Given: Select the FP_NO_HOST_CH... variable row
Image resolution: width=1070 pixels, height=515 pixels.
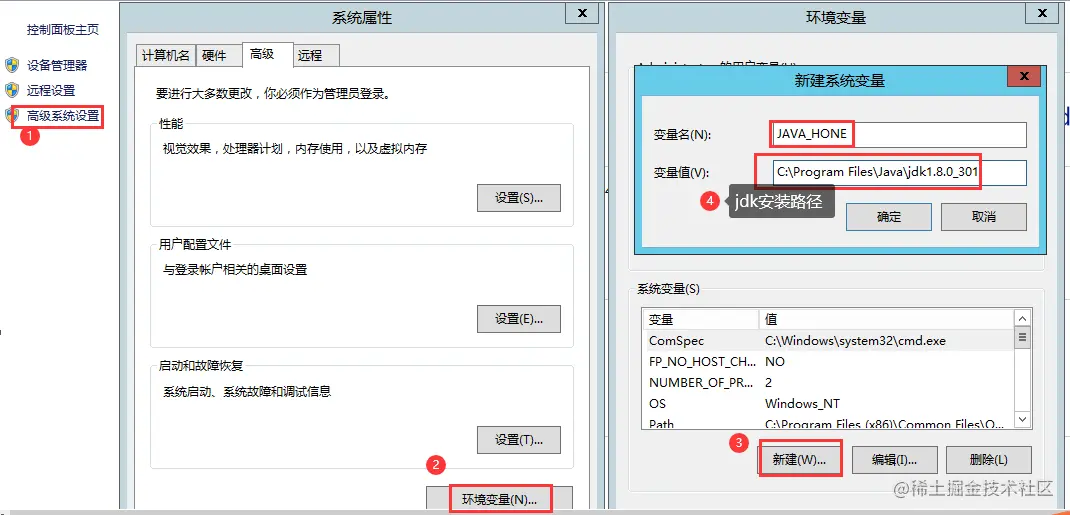Looking at the screenshot, I should 828,362.
